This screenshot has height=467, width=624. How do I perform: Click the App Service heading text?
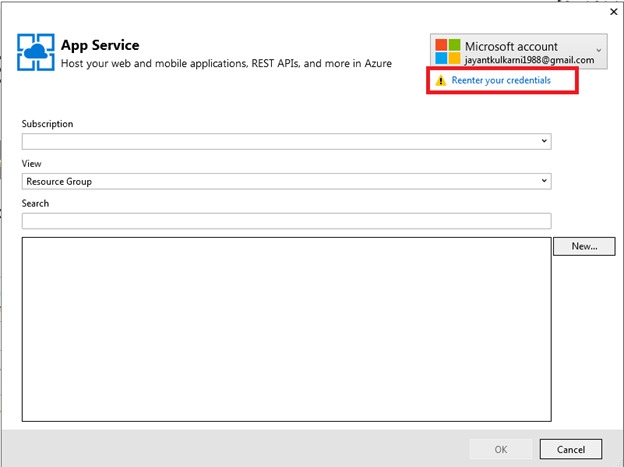pos(100,45)
